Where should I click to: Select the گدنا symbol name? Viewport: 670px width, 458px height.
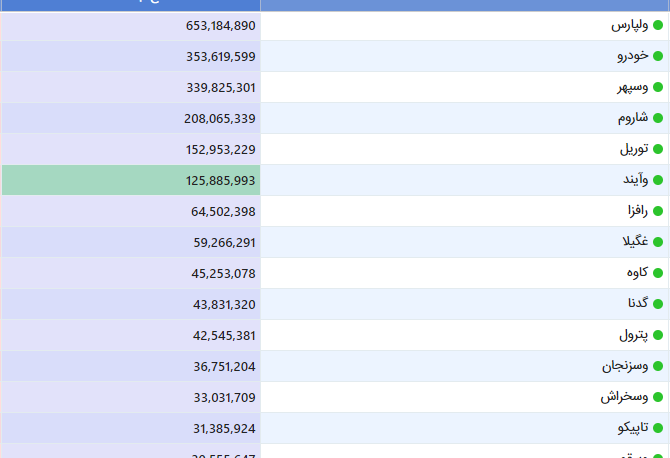tap(638, 303)
